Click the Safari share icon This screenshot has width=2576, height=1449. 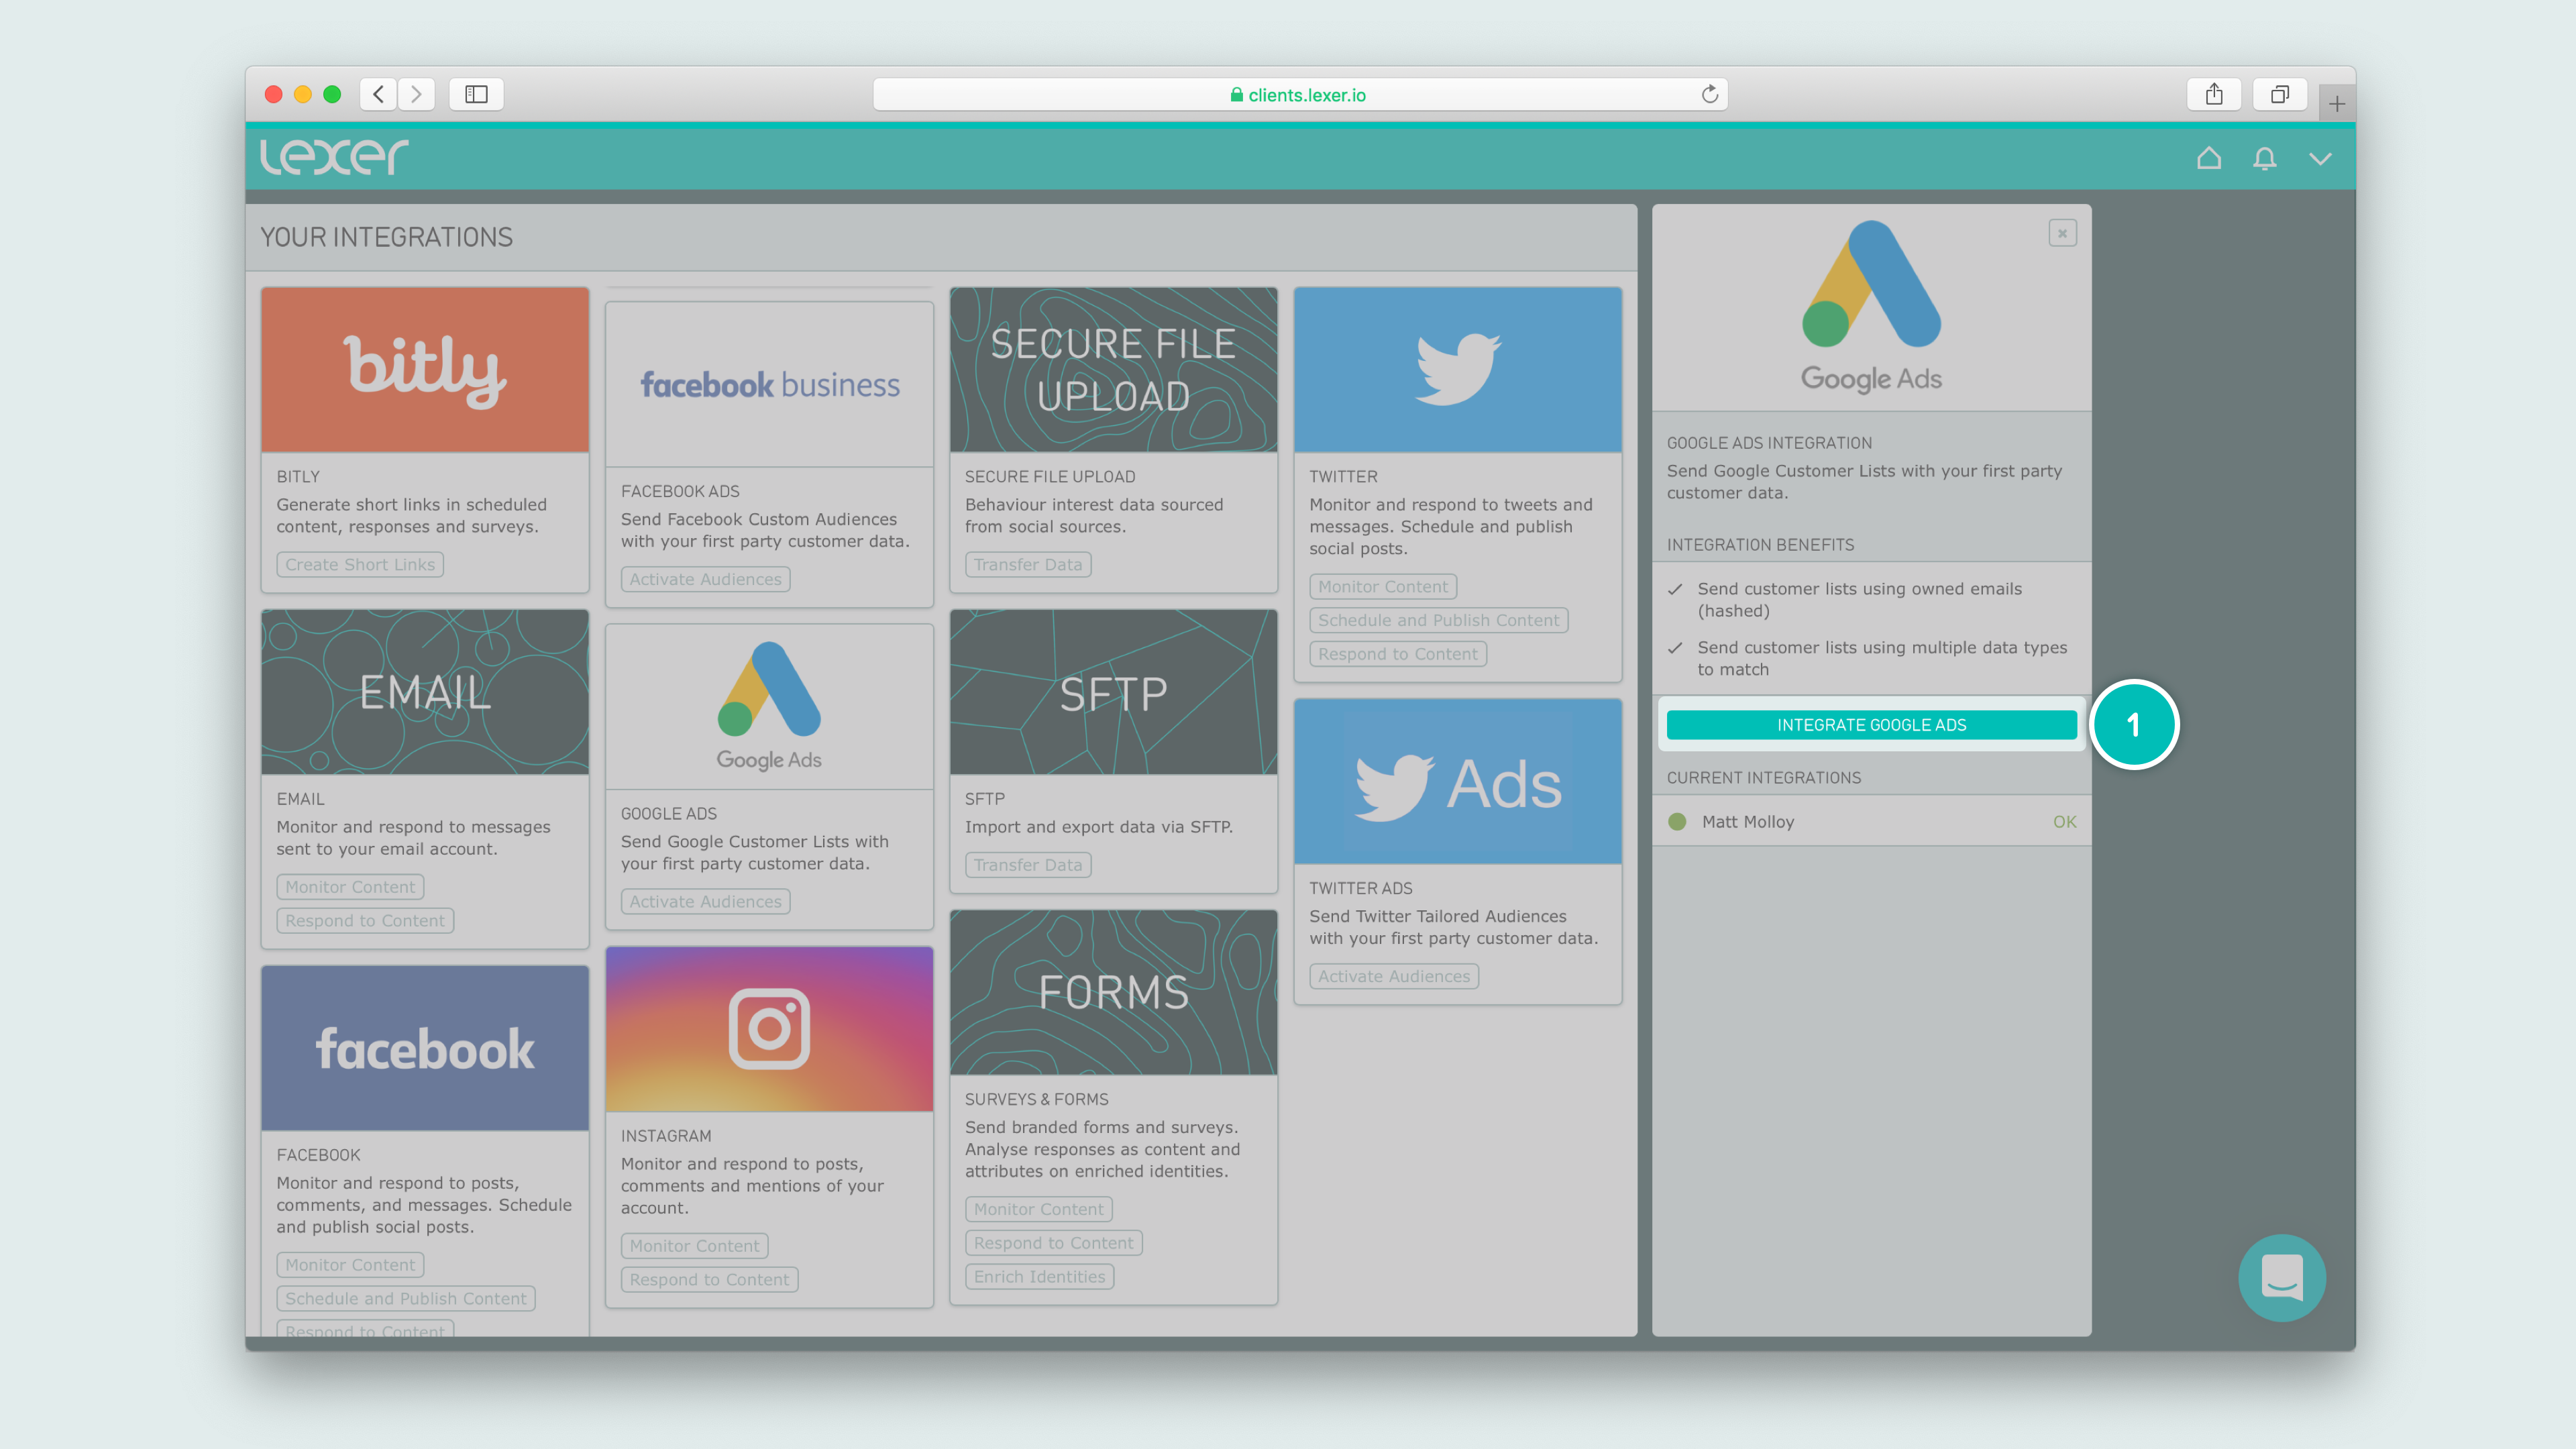pyautogui.click(x=2214, y=94)
